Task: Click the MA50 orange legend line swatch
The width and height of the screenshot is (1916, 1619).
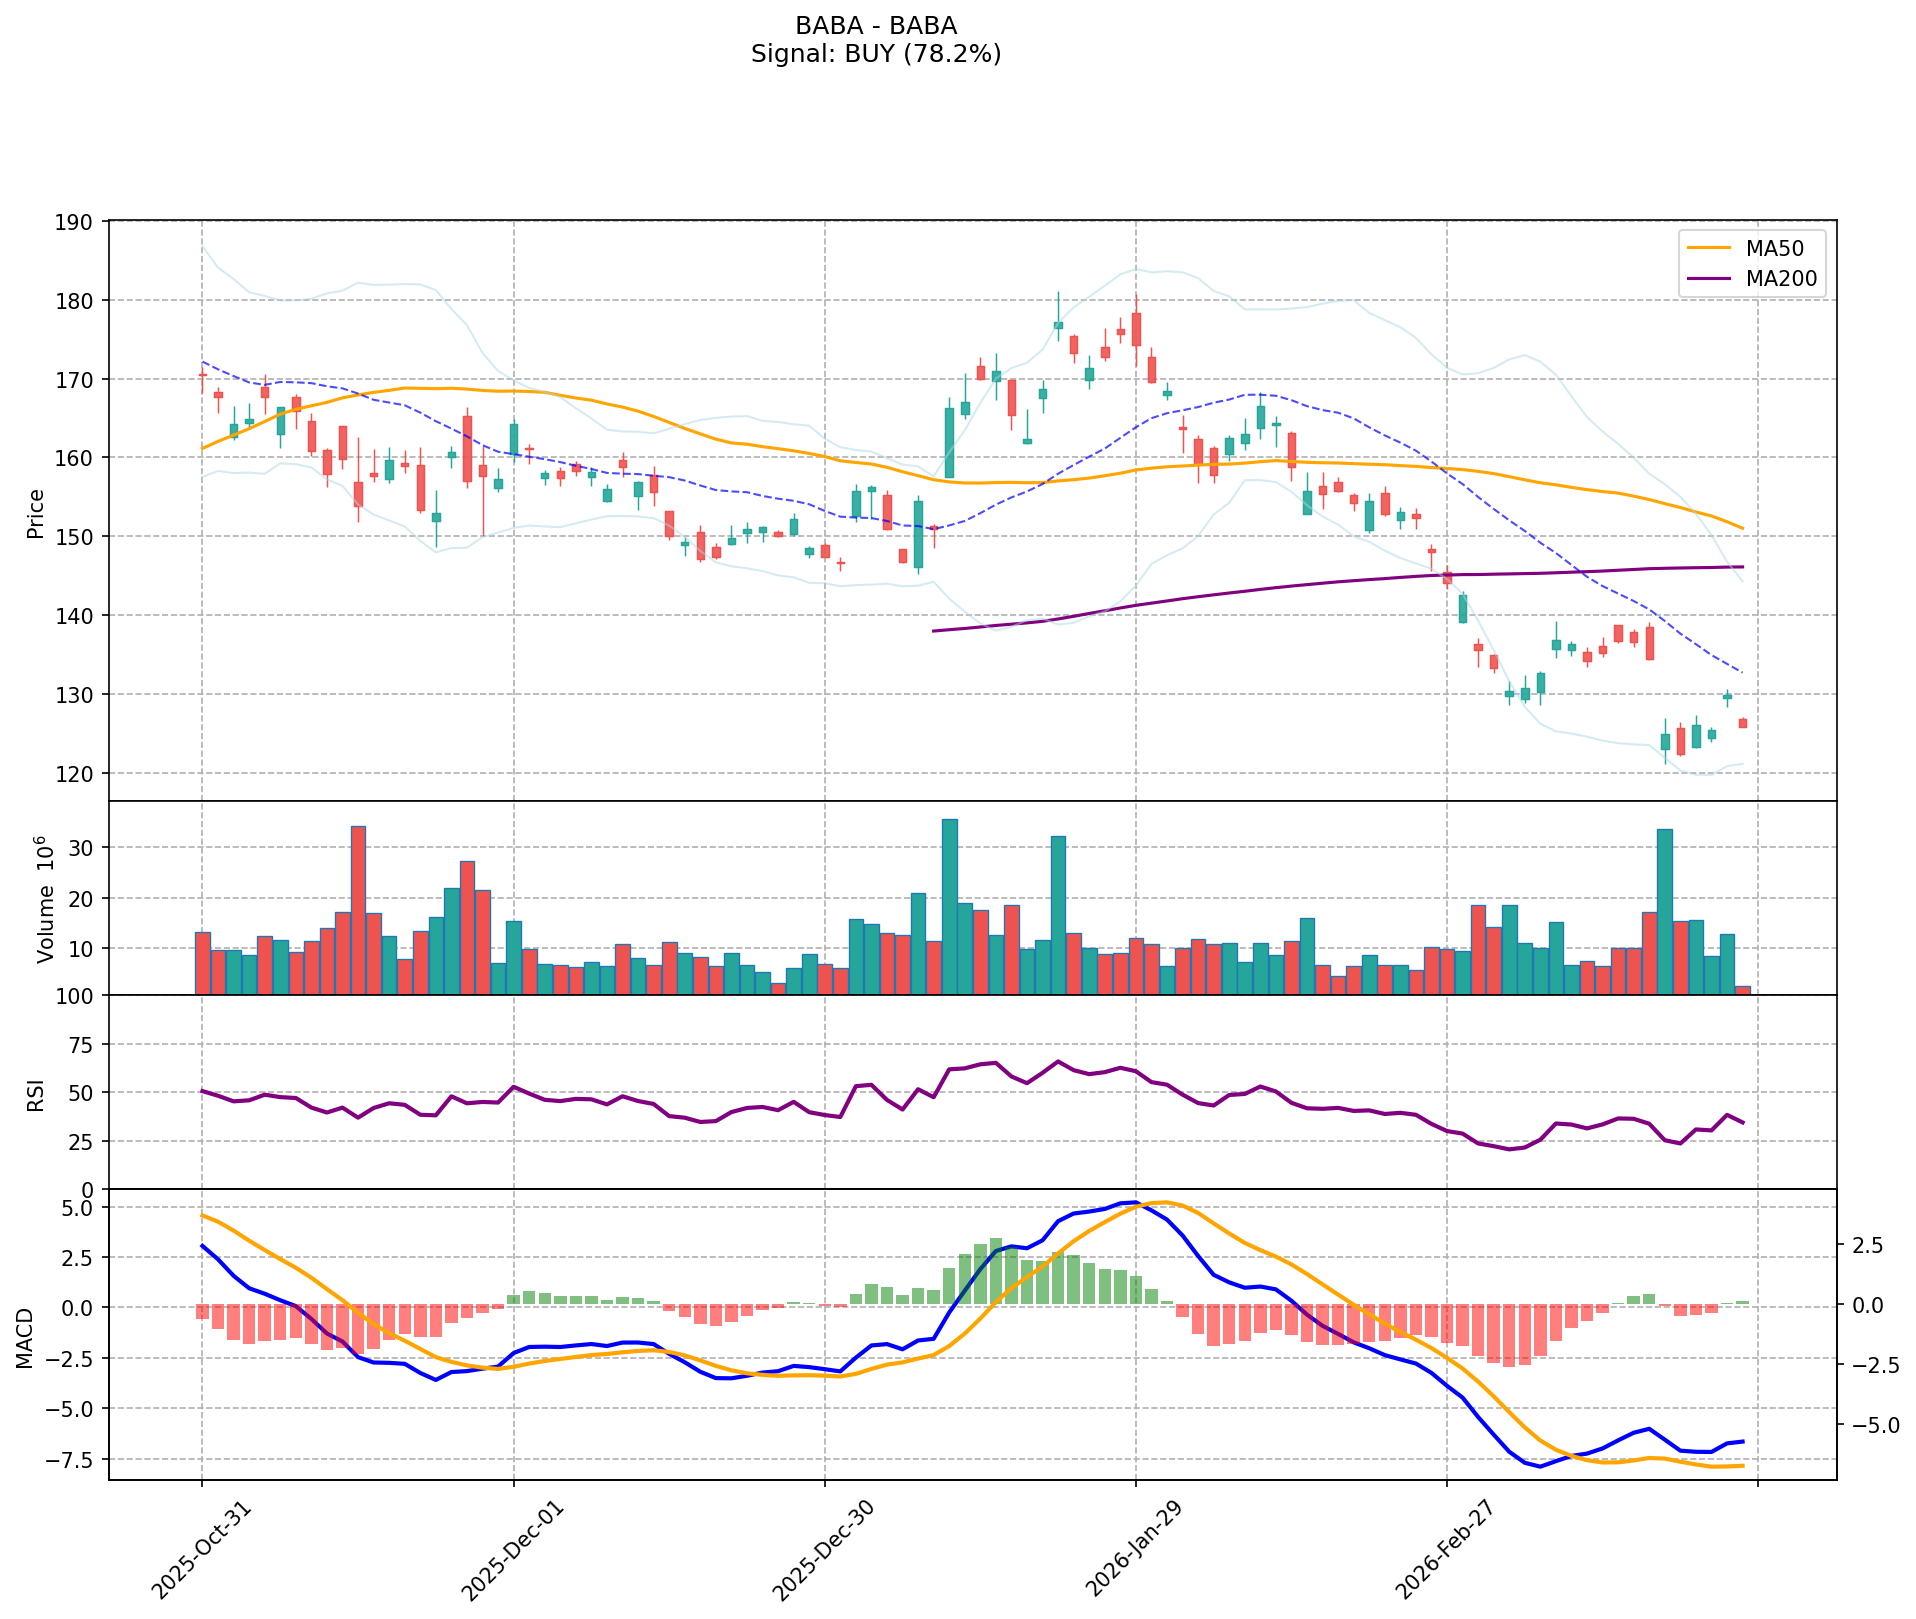Action: 1711,246
